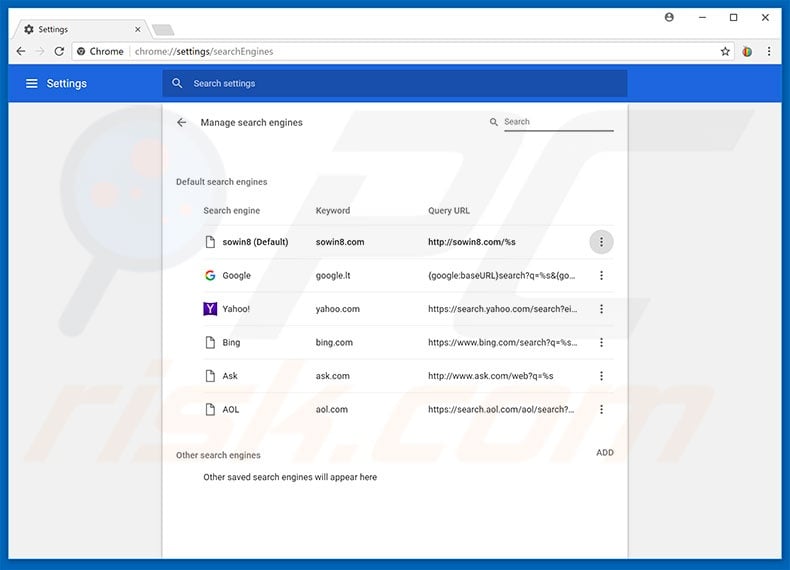
Task: Click the www.ask.com/web query URL
Action: (491, 376)
